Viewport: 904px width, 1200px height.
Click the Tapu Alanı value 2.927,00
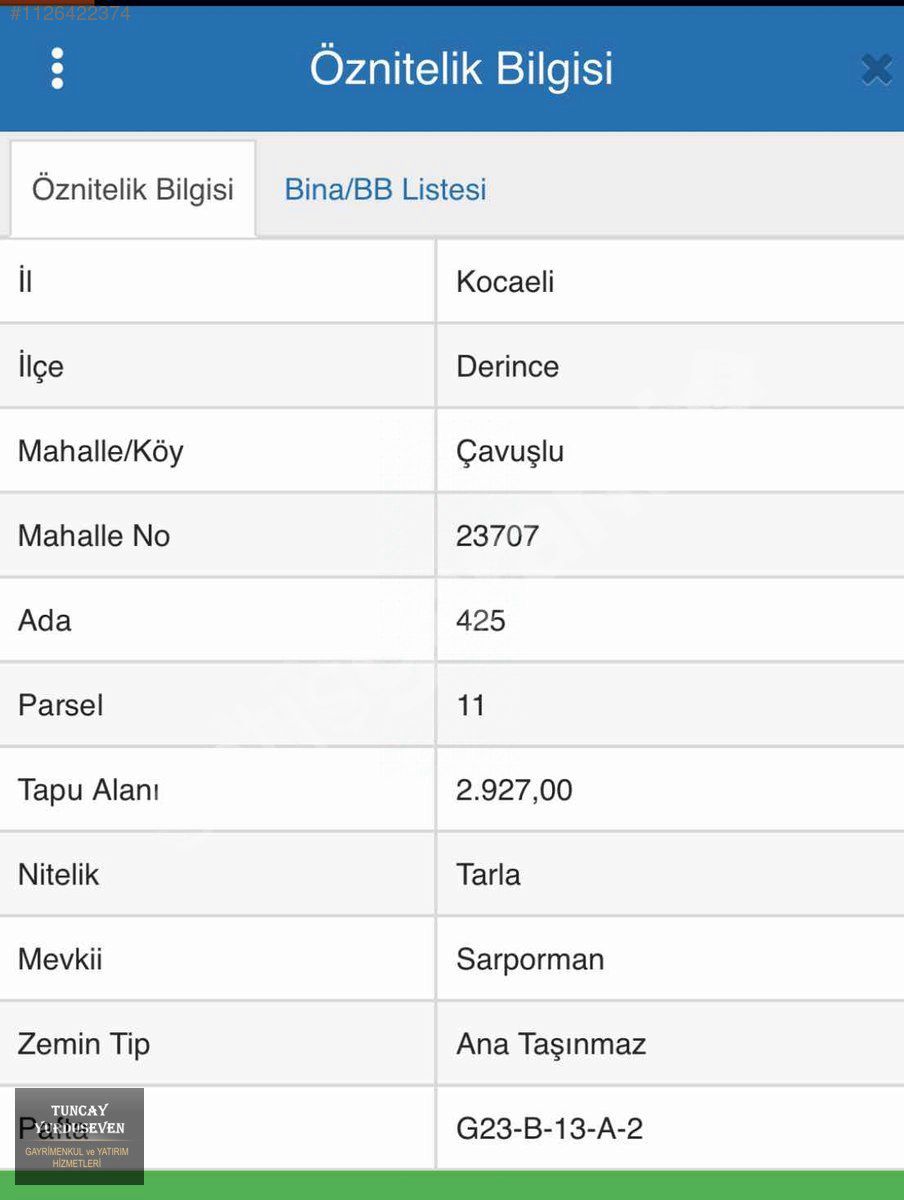point(514,790)
